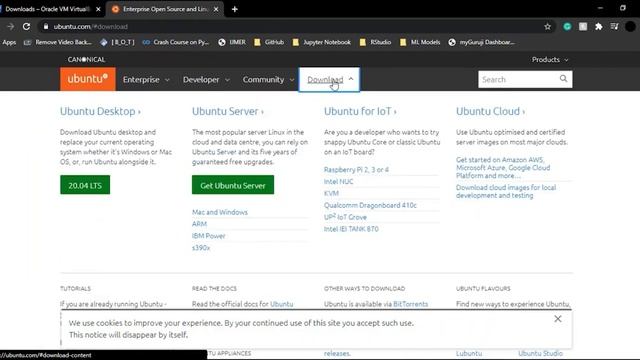Open the BitTorrents link

(411, 304)
